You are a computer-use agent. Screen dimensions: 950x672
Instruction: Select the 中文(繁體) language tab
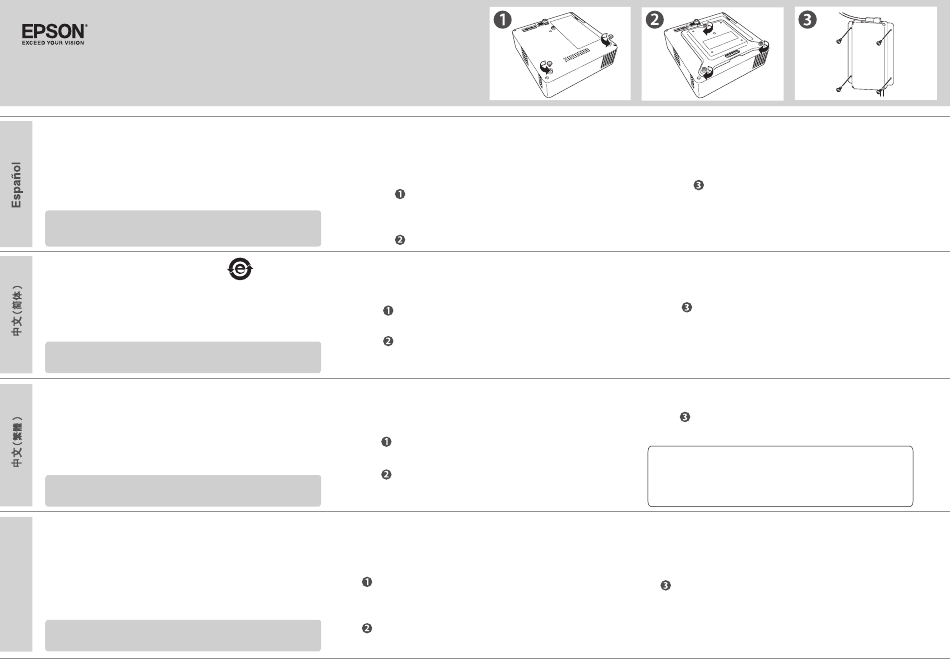tap(16, 445)
